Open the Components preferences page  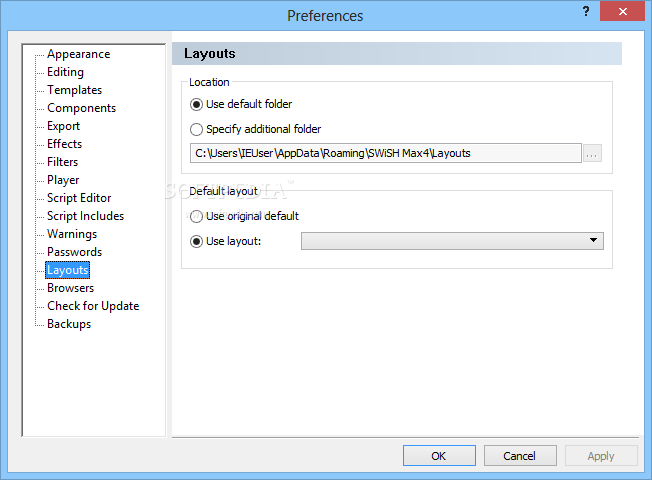pos(81,108)
